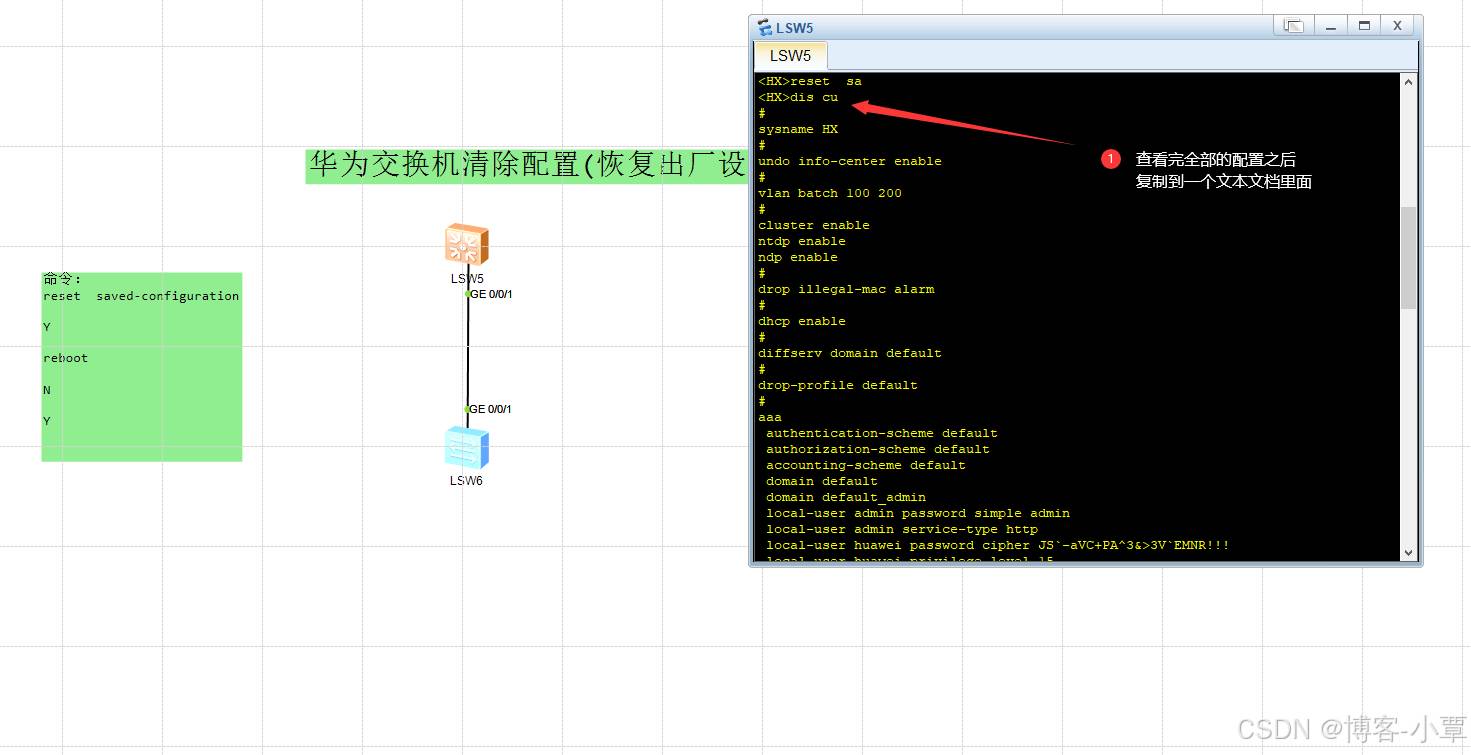Click the LSW5 device name label
The width and height of the screenshot is (1471, 755).
click(x=467, y=279)
